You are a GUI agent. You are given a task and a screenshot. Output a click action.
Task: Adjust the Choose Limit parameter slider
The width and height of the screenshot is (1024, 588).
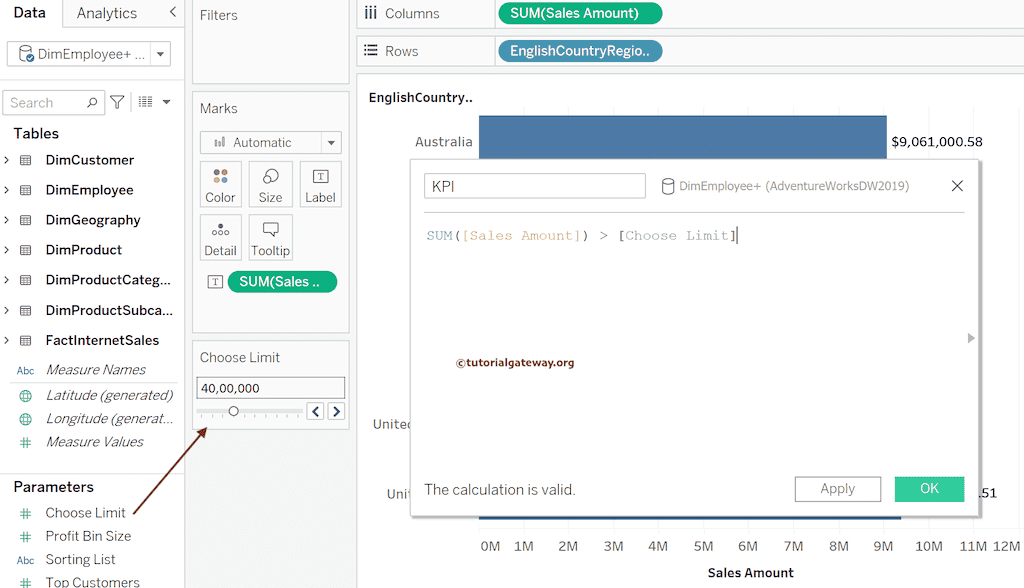pos(234,410)
